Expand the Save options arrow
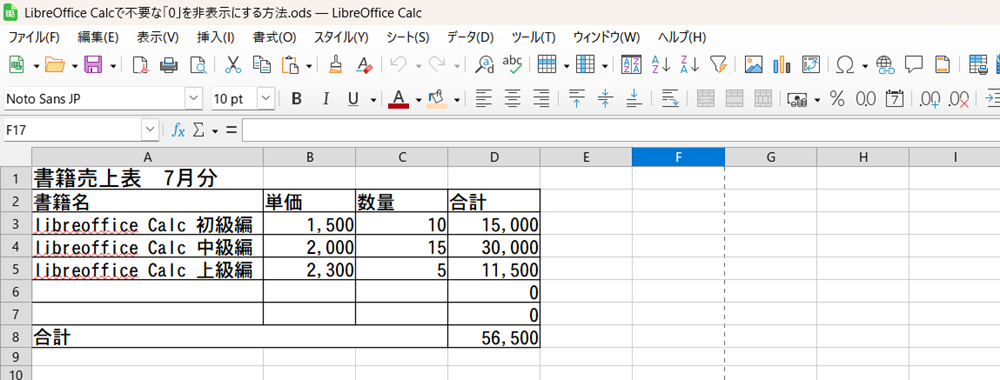Screen dimensions: 1000x380 point(113,65)
